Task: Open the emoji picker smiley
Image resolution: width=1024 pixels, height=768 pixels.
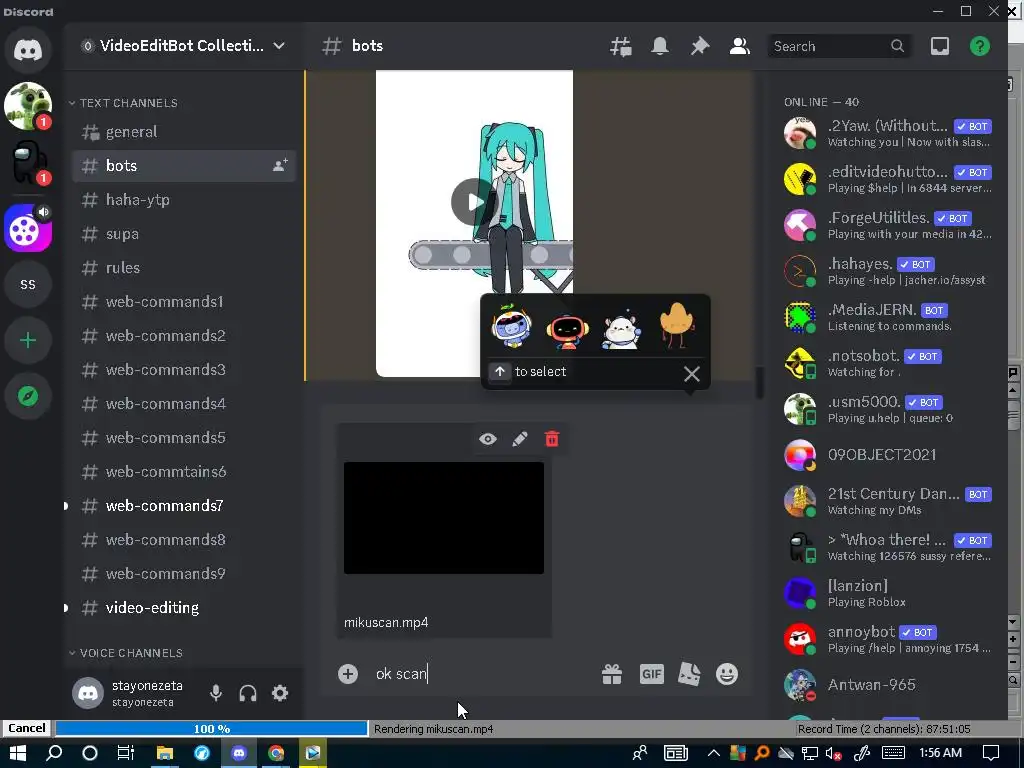Action: click(x=727, y=674)
